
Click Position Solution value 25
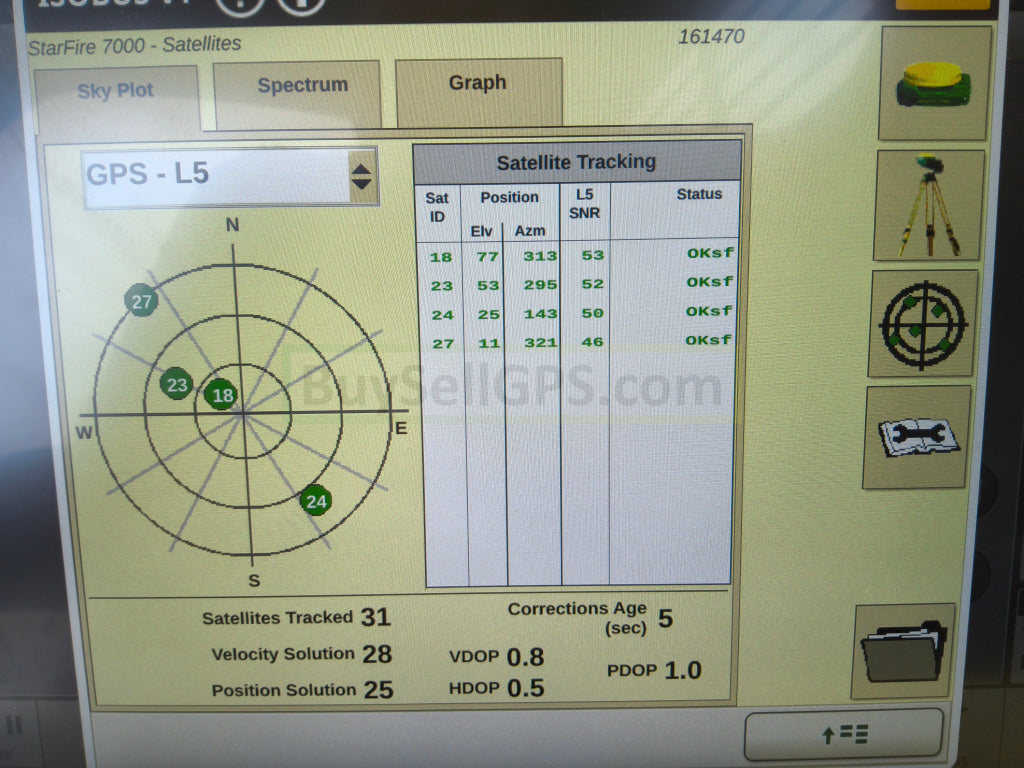coord(379,690)
